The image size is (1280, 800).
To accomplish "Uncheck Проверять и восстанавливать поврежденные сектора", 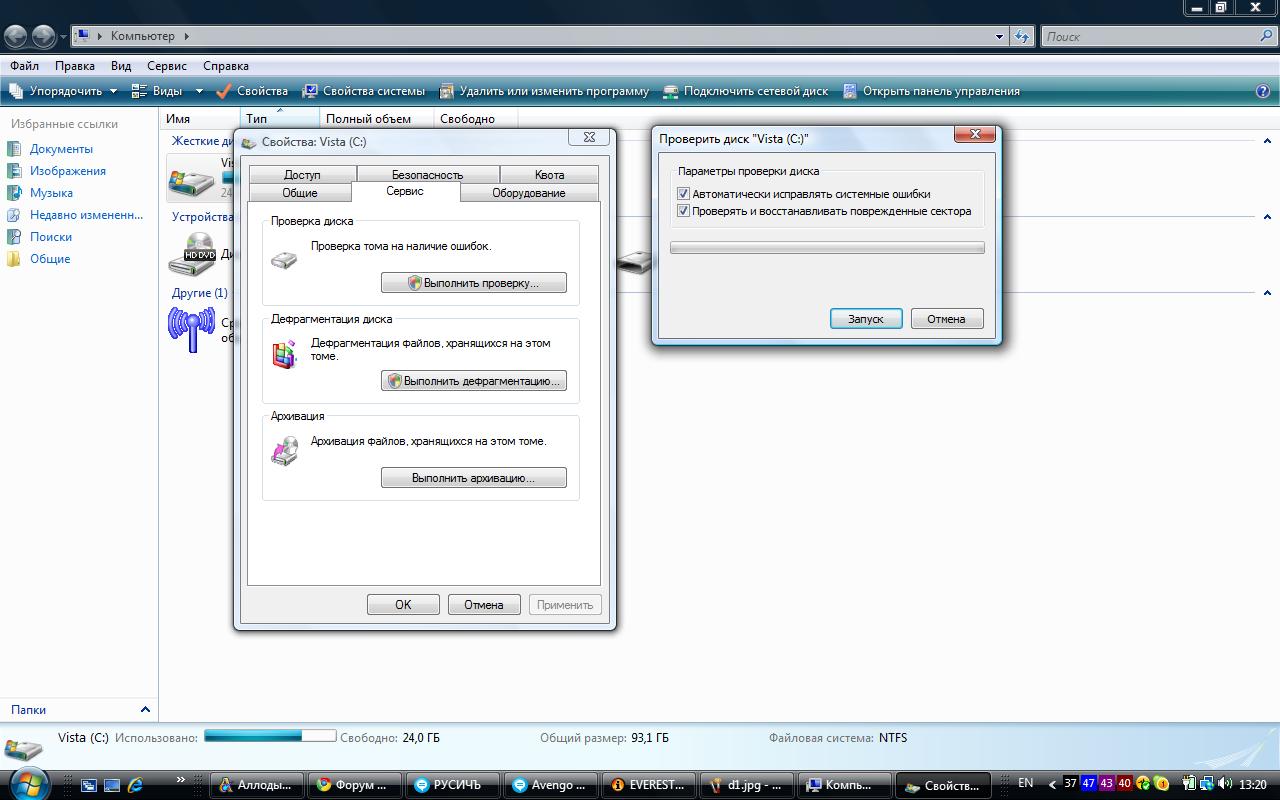I will pos(684,211).
